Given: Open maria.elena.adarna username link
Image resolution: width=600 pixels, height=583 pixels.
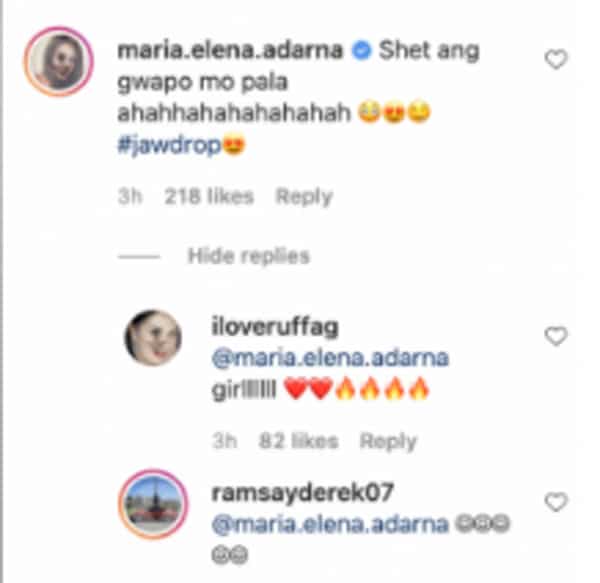Looking at the screenshot, I should point(230,51).
